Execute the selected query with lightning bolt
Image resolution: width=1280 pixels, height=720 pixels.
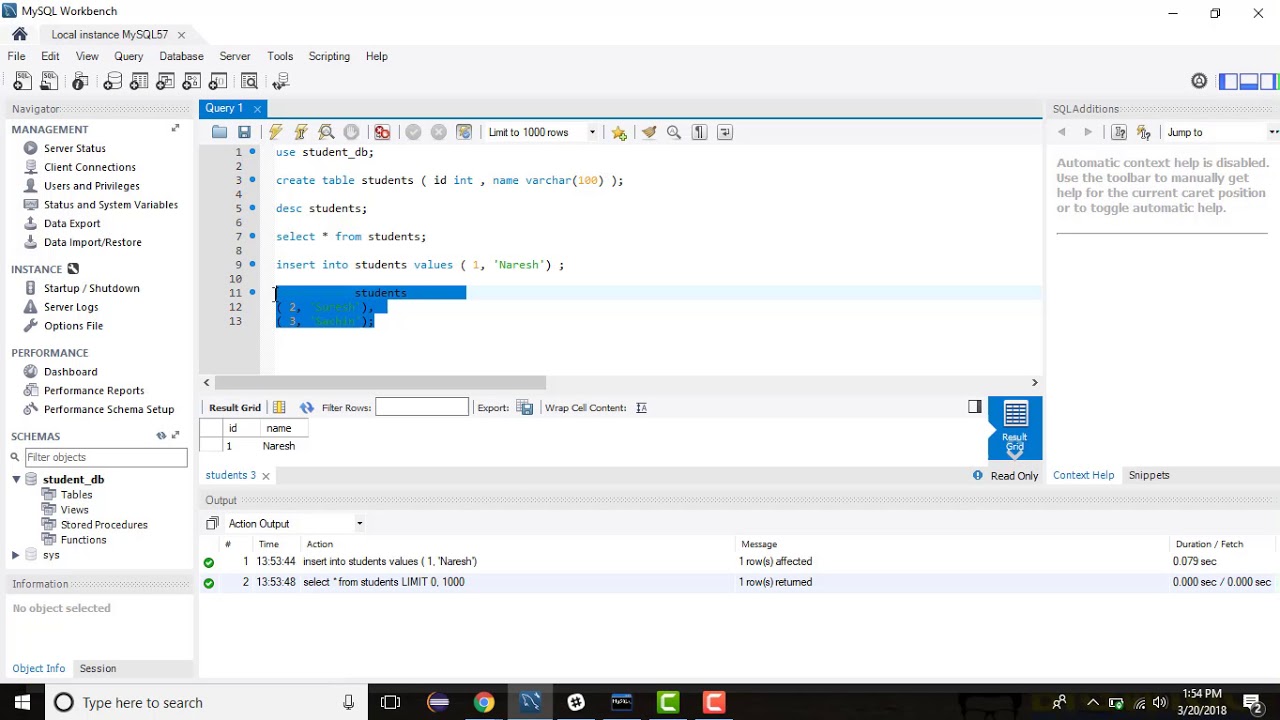click(x=275, y=132)
